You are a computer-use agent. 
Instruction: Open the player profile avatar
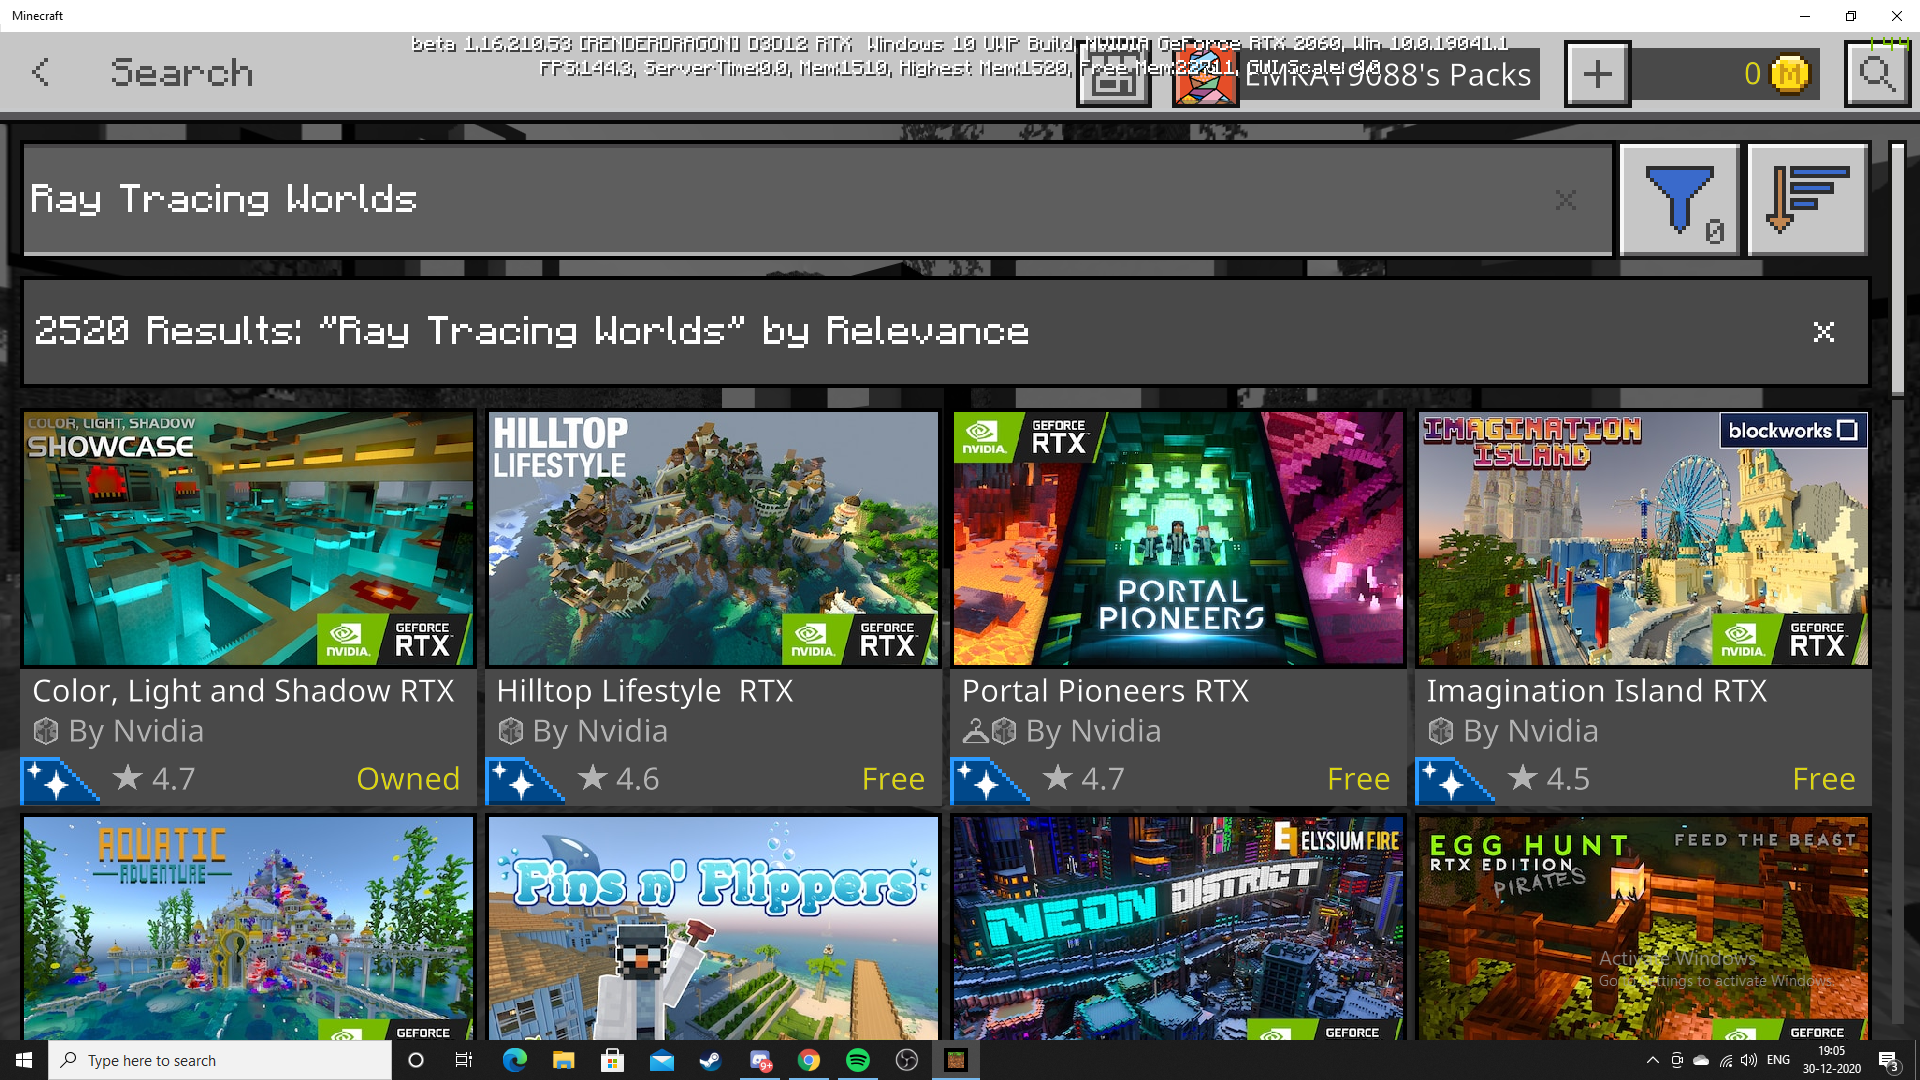1205,78
